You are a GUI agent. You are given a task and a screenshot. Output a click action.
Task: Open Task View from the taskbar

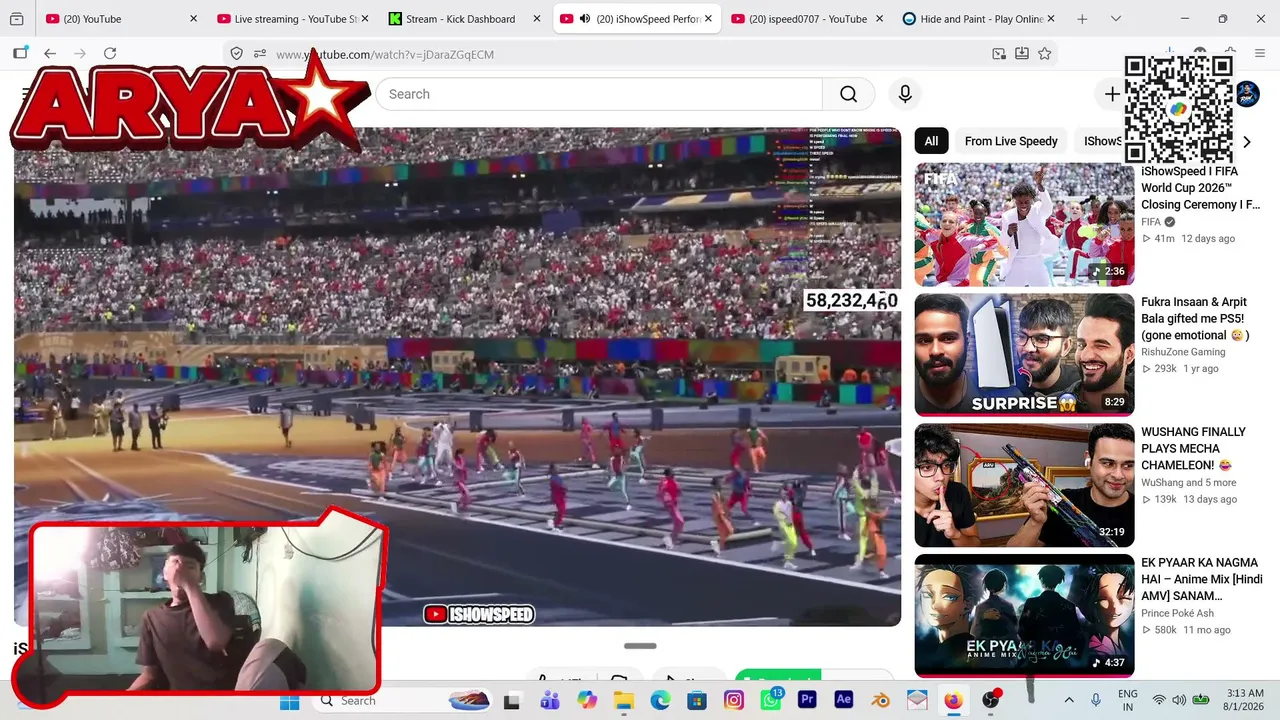pos(512,701)
